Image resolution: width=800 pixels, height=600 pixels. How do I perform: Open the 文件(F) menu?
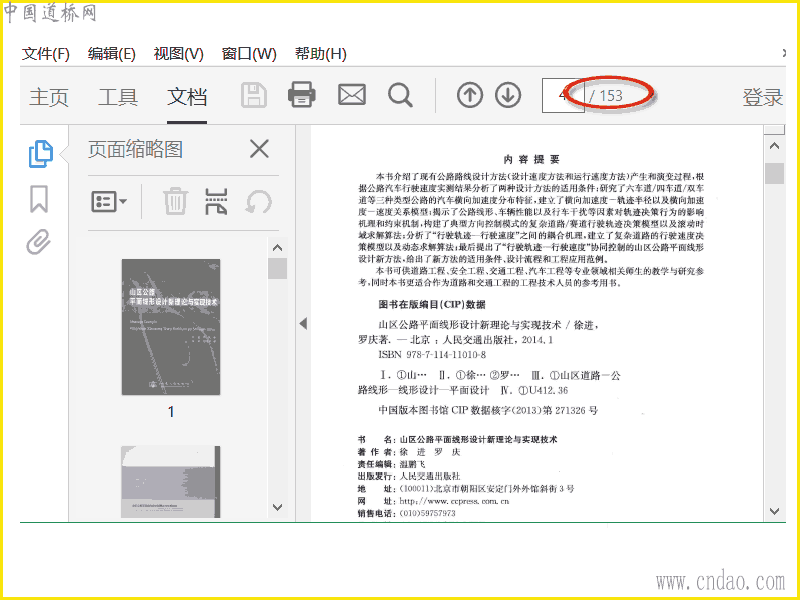[x=45, y=54]
